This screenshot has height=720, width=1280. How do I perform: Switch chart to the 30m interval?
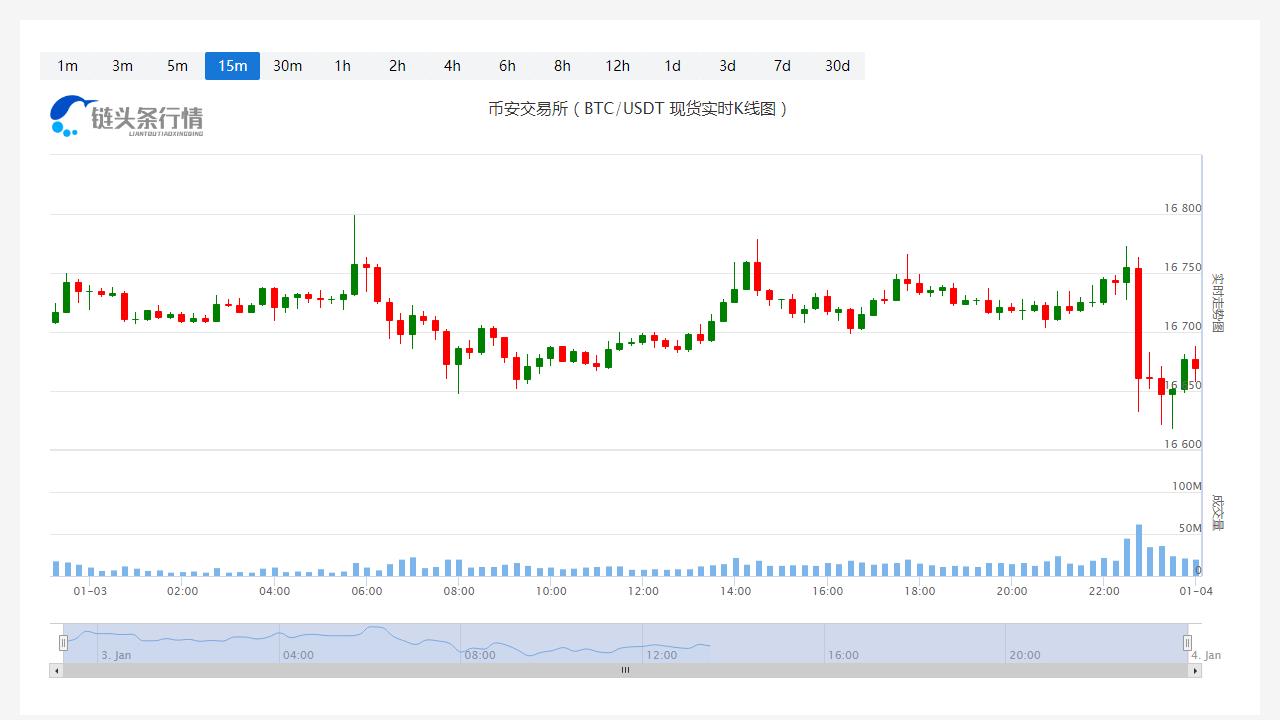click(x=287, y=66)
